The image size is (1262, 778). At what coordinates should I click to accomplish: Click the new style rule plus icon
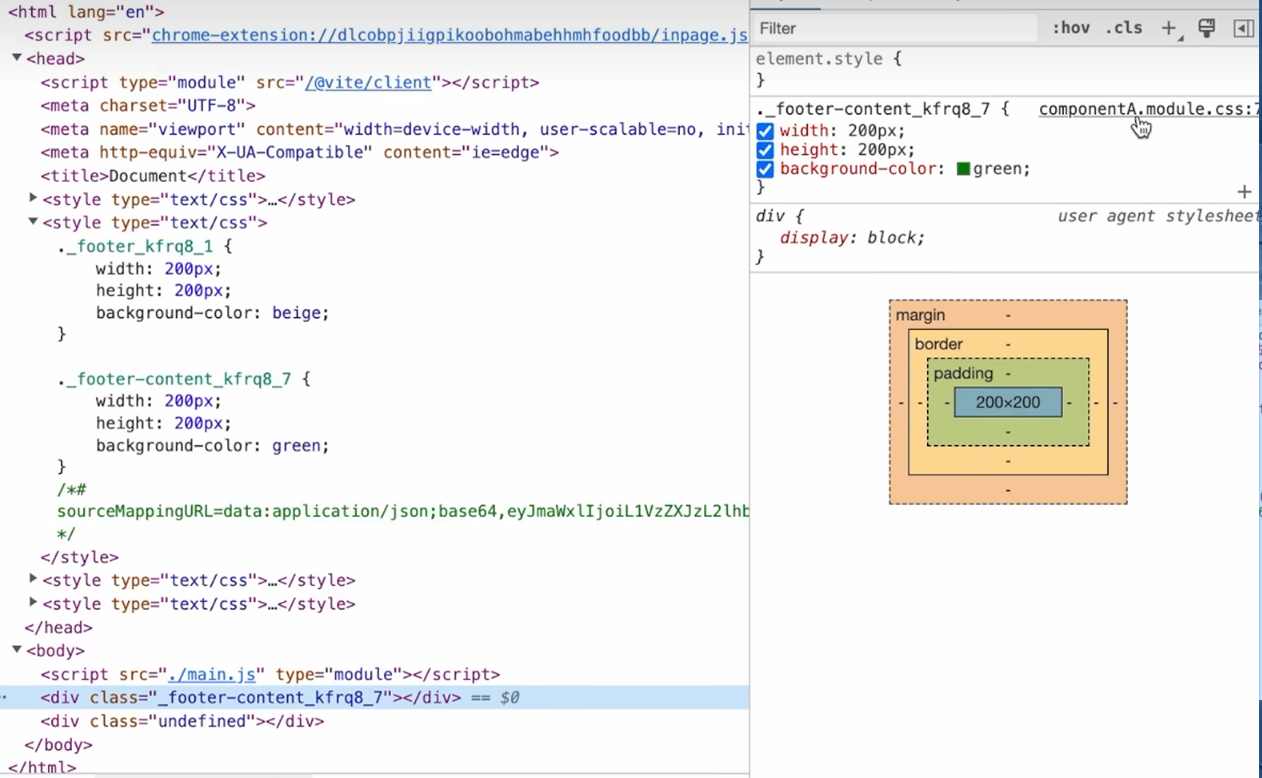[1168, 28]
